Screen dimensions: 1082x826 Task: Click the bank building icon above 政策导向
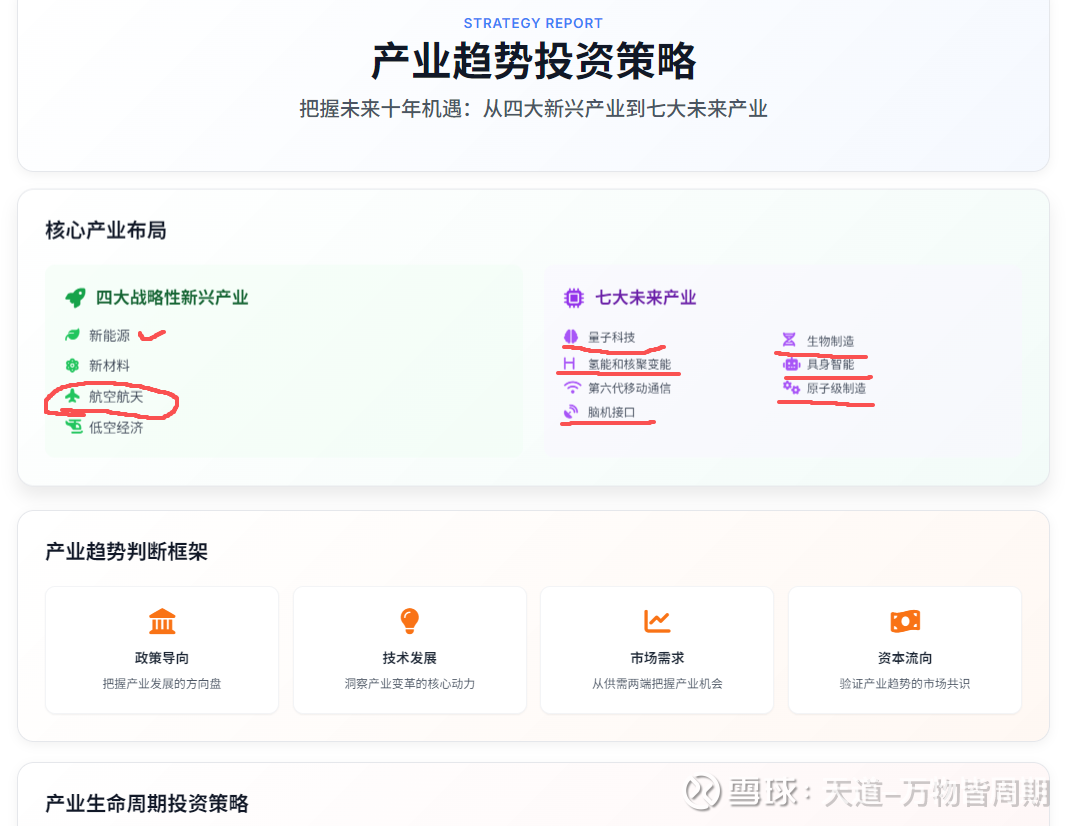tap(162, 621)
